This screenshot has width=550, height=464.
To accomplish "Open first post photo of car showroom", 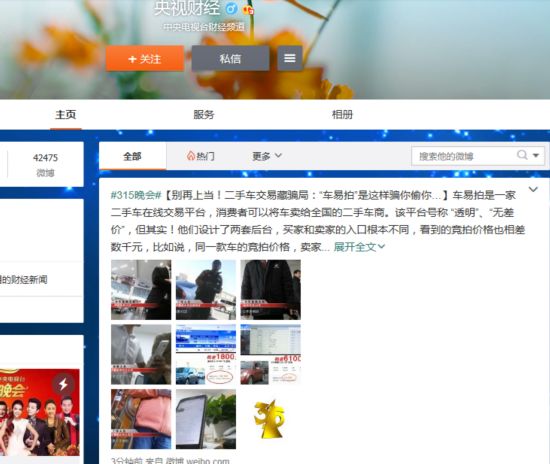I will click(x=141, y=290).
